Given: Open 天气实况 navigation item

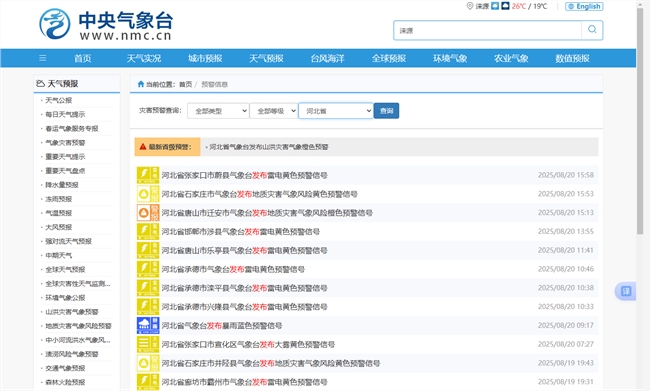Looking at the screenshot, I should (144, 58).
